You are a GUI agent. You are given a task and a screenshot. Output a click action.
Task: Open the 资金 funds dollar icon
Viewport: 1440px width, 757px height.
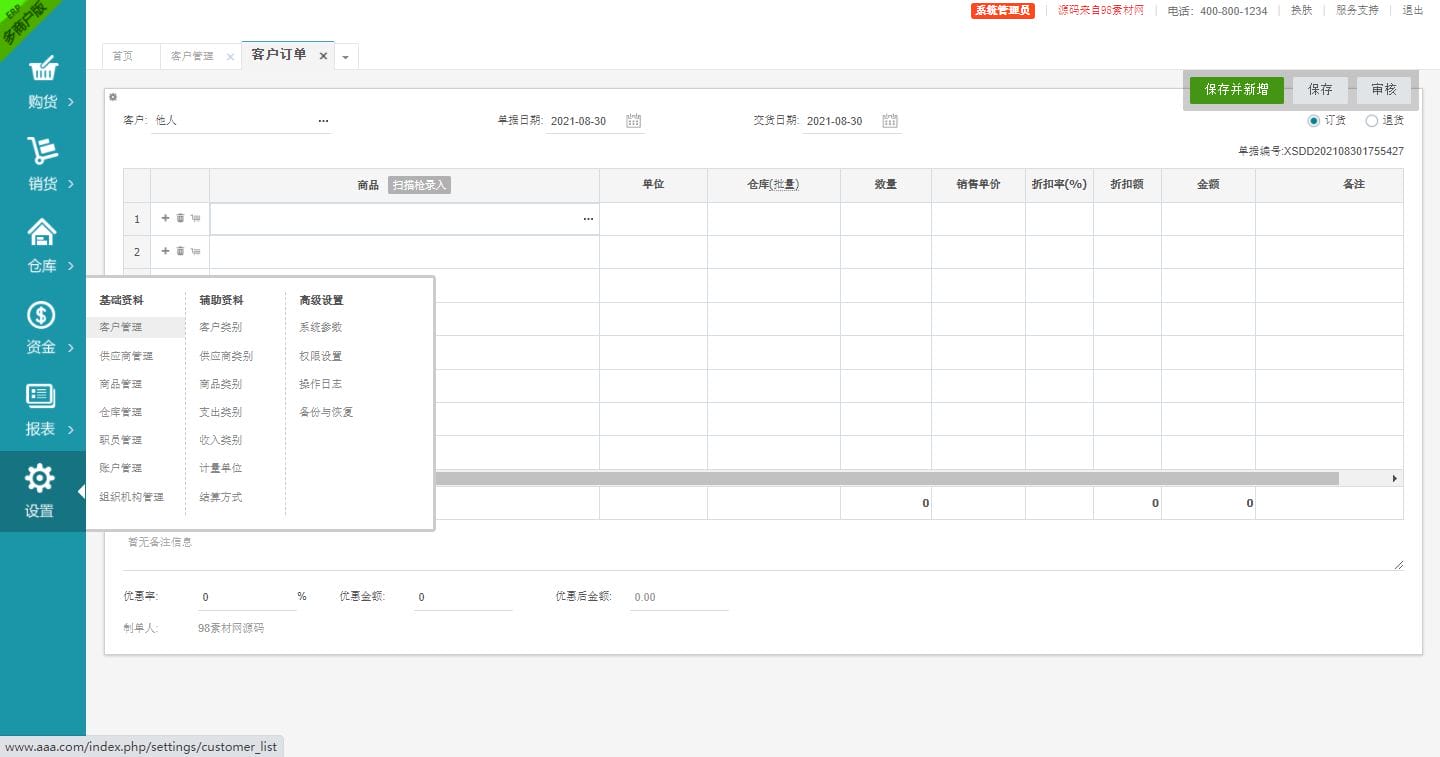(41, 315)
